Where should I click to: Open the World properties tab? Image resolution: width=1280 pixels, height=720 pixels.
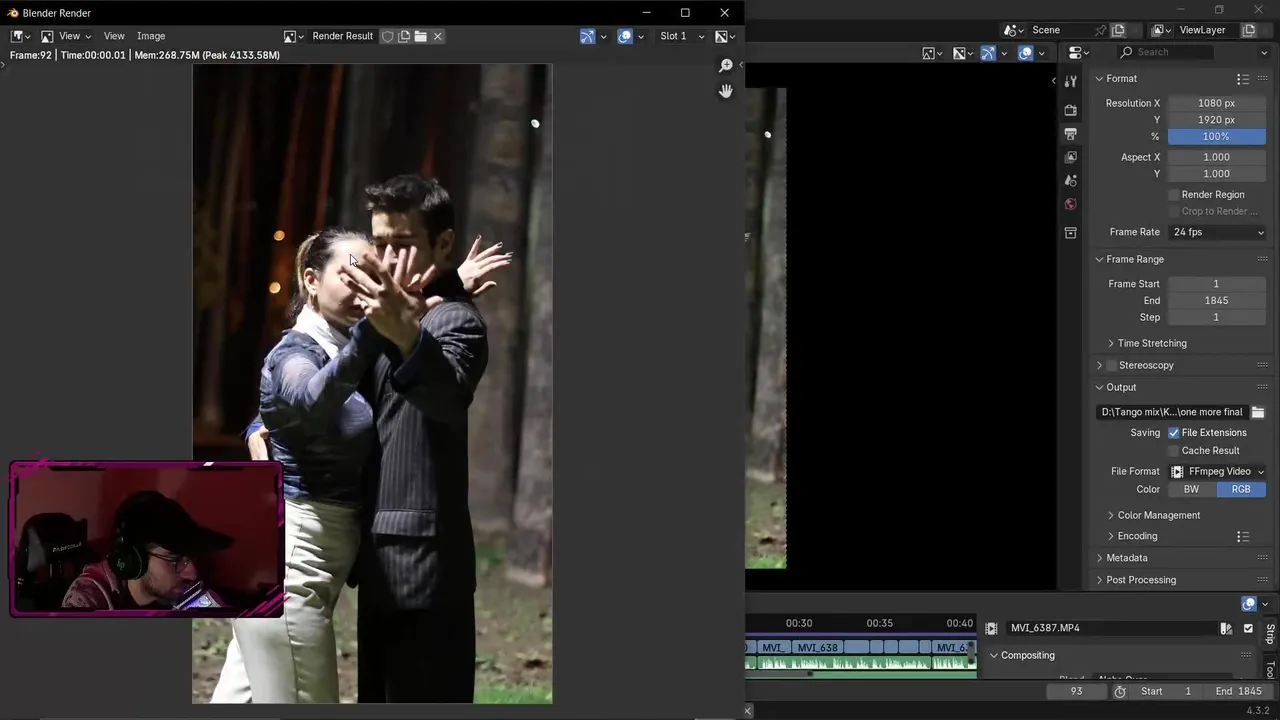tap(1071, 204)
